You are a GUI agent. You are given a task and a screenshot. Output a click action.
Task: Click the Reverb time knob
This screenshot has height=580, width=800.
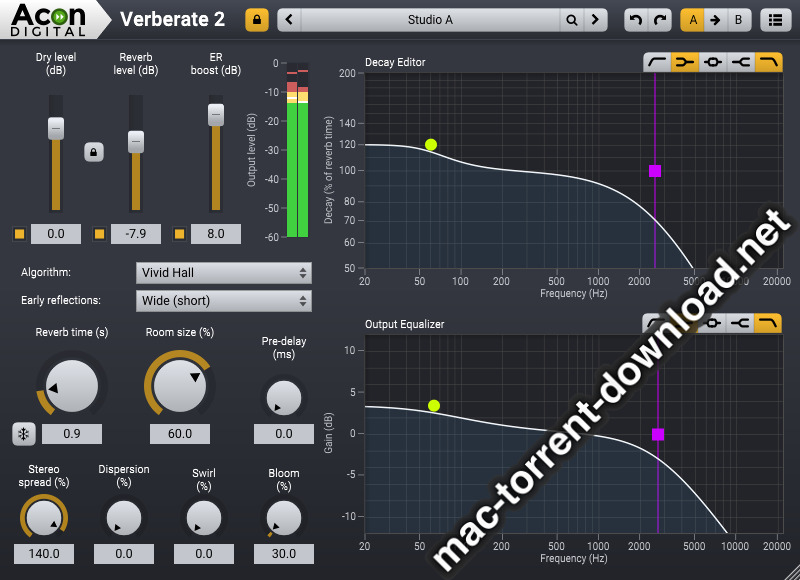(72, 386)
